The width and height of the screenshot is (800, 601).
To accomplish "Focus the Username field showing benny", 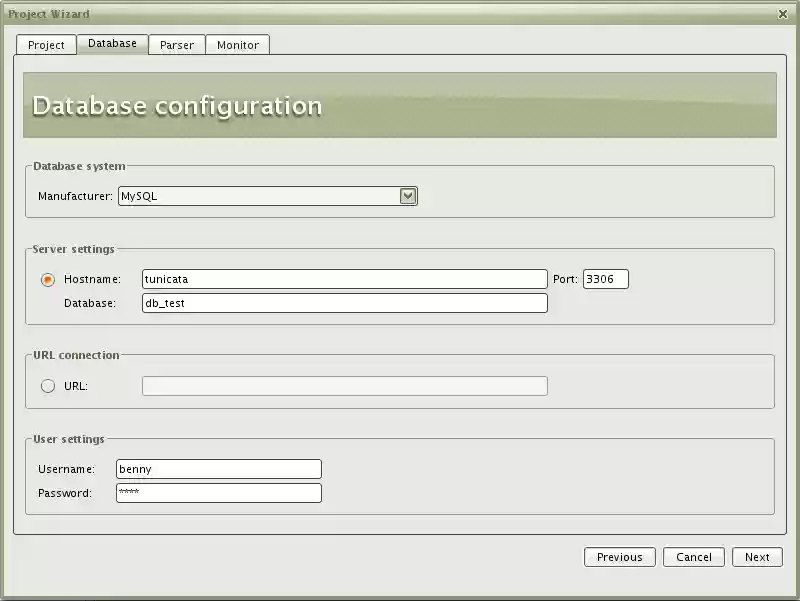I will click(x=218, y=469).
